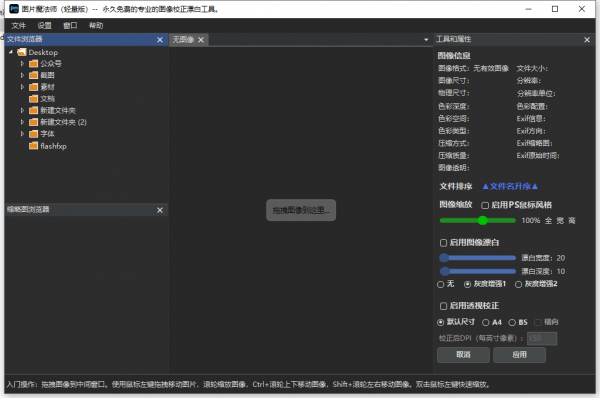Close the 文件浏览器 panel

coord(160,40)
